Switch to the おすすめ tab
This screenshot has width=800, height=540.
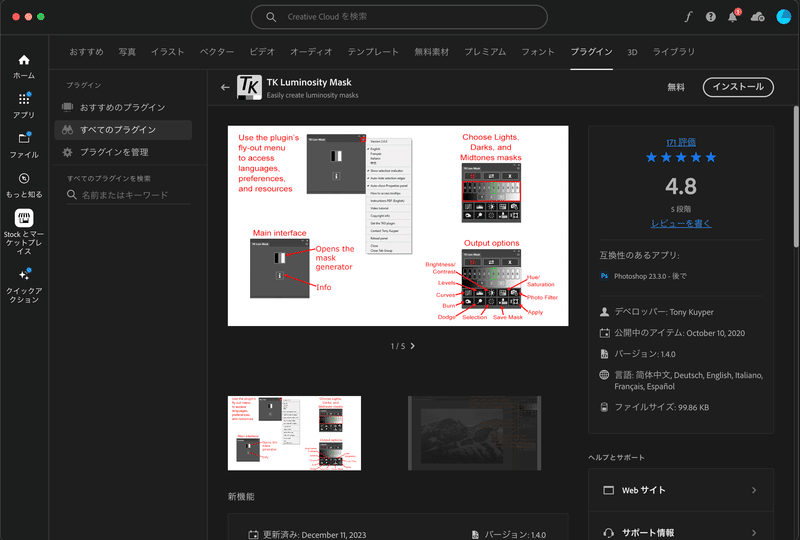click(86, 52)
